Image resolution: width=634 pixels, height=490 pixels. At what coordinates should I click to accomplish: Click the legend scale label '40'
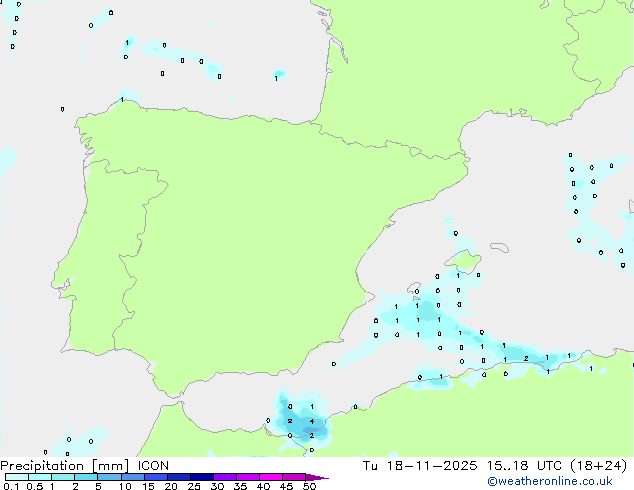[263, 486]
